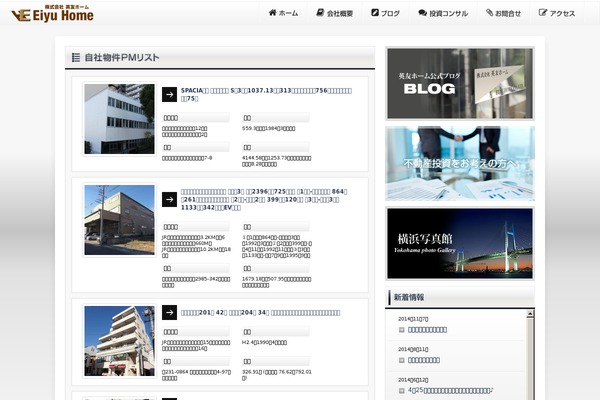
Task: Click the address text ending in 7-8
Action: (x=187, y=158)
